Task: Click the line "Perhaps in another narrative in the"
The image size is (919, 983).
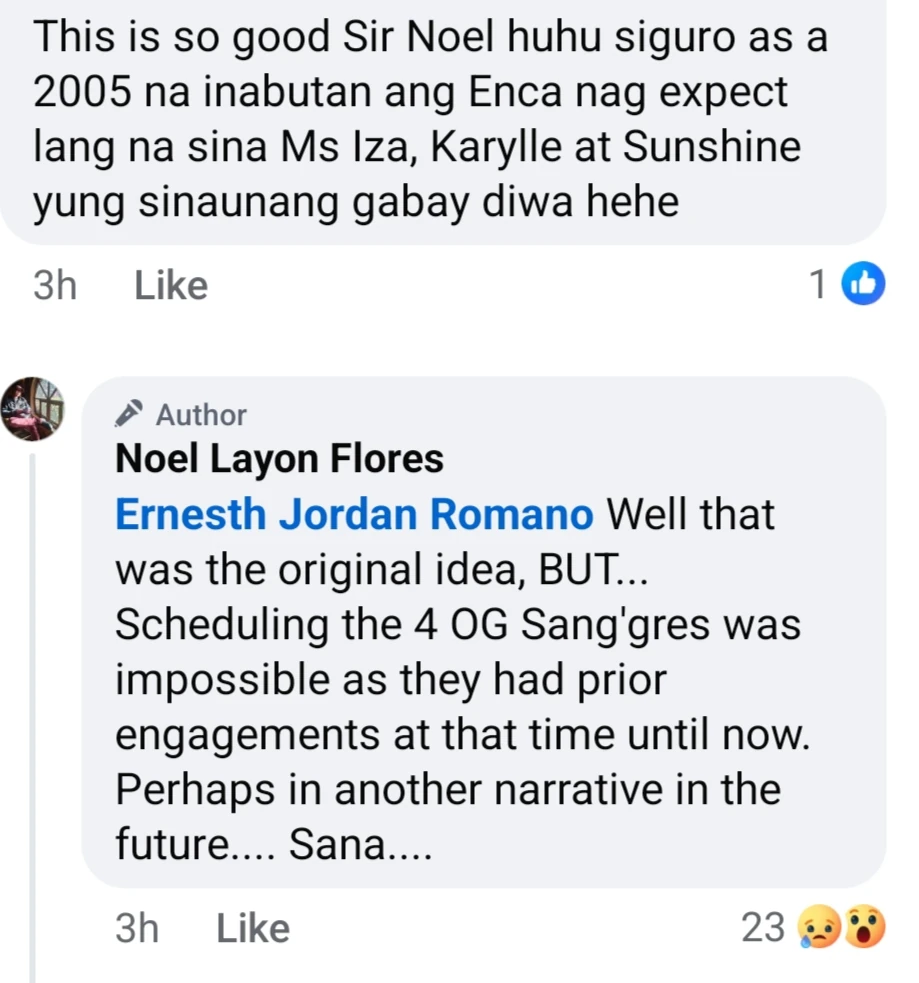Action: click(447, 790)
